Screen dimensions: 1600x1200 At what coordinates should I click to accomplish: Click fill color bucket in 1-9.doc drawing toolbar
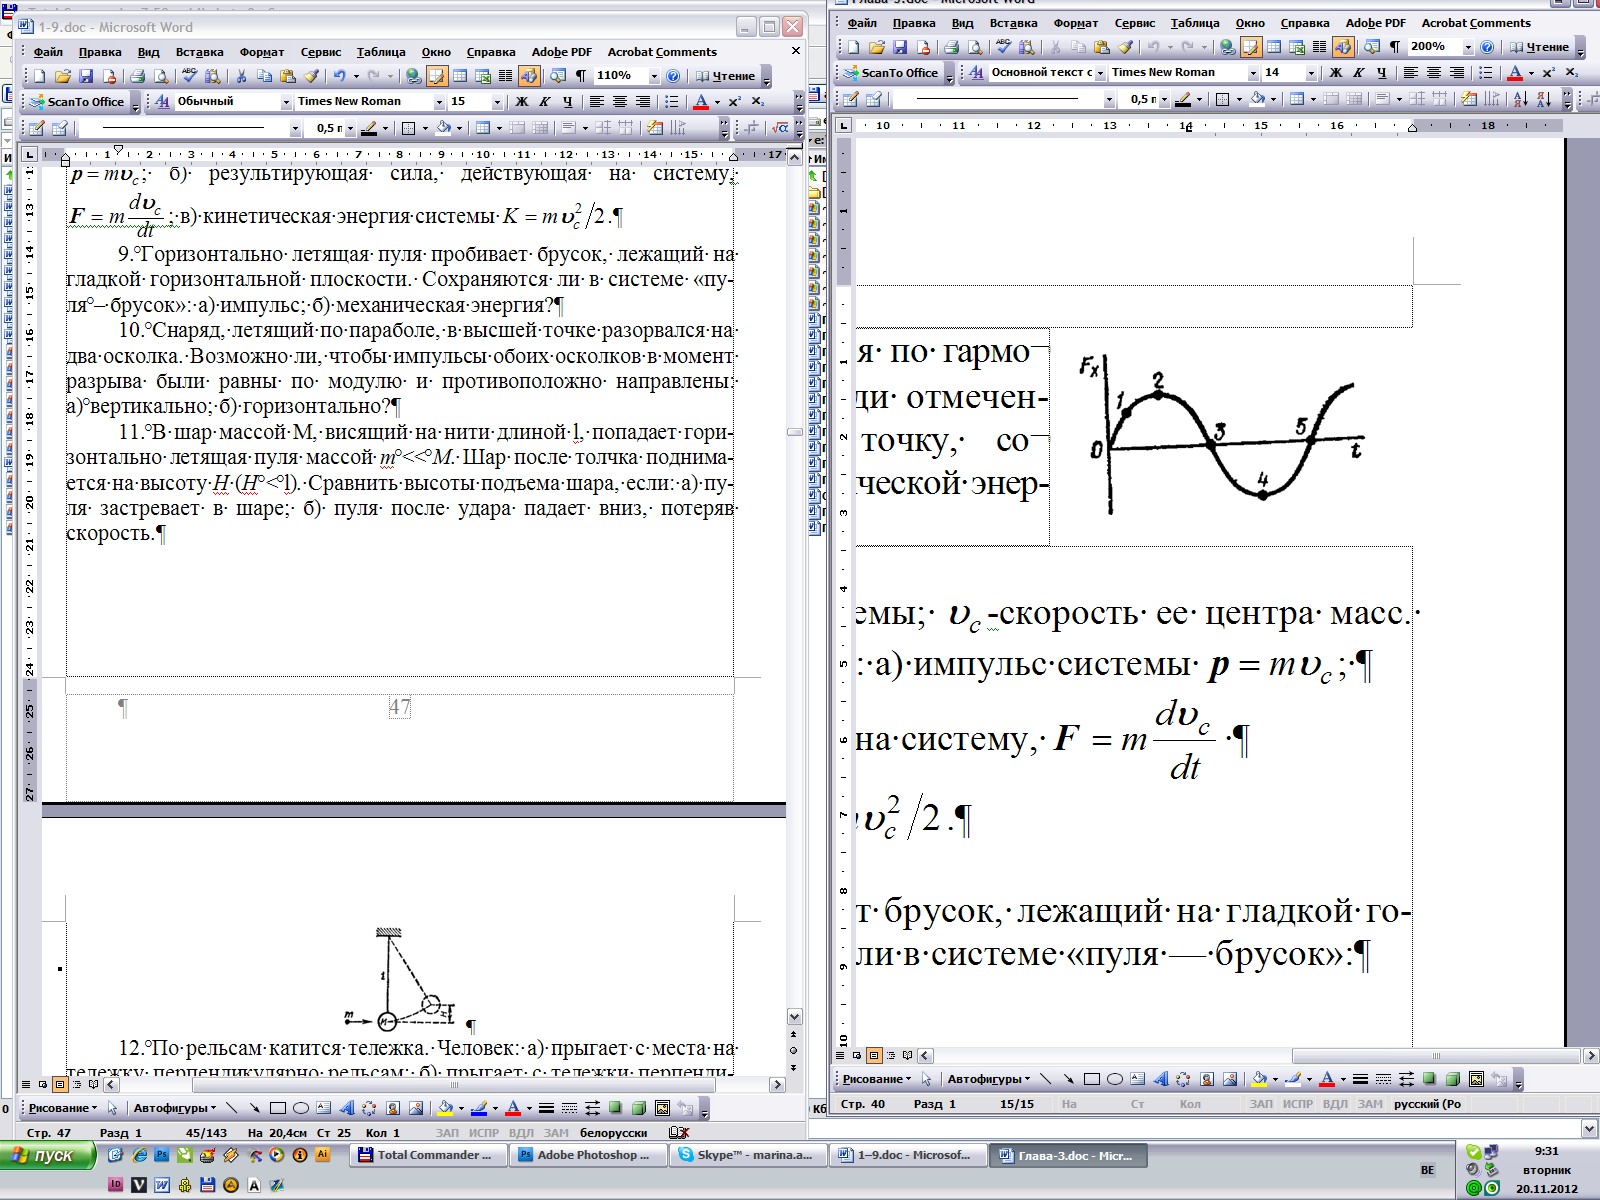(446, 1108)
